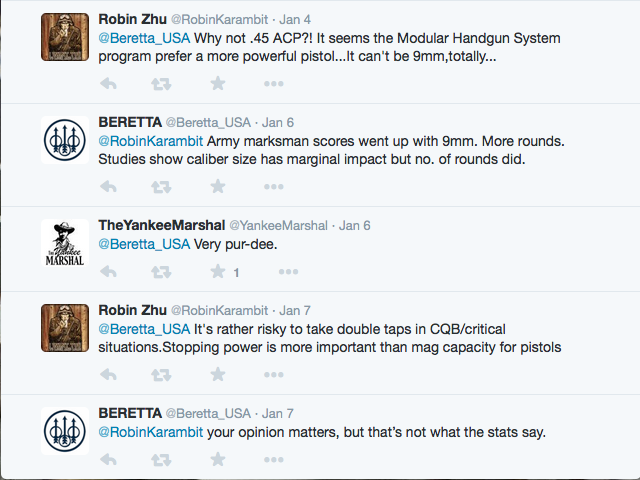Viewport: 640px width, 480px height.
Task: Retweet TheYankeeMarshal's tweet
Action: click(x=161, y=271)
